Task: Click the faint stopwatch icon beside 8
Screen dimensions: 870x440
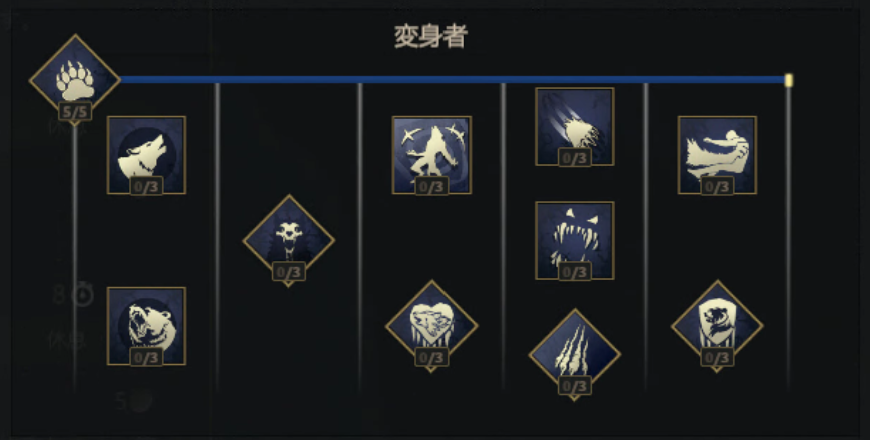Action: (84, 294)
